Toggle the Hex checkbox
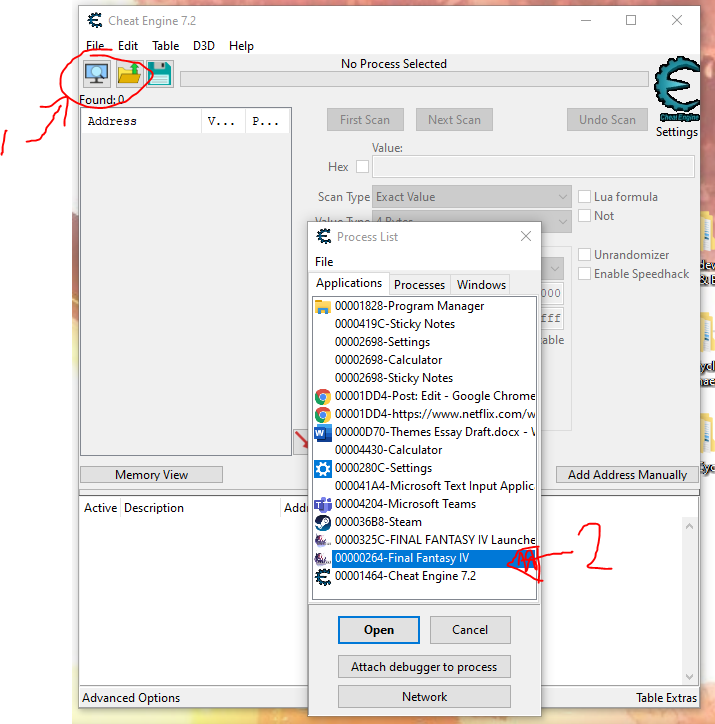The height and width of the screenshot is (724, 715). click(x=362, y=166)
